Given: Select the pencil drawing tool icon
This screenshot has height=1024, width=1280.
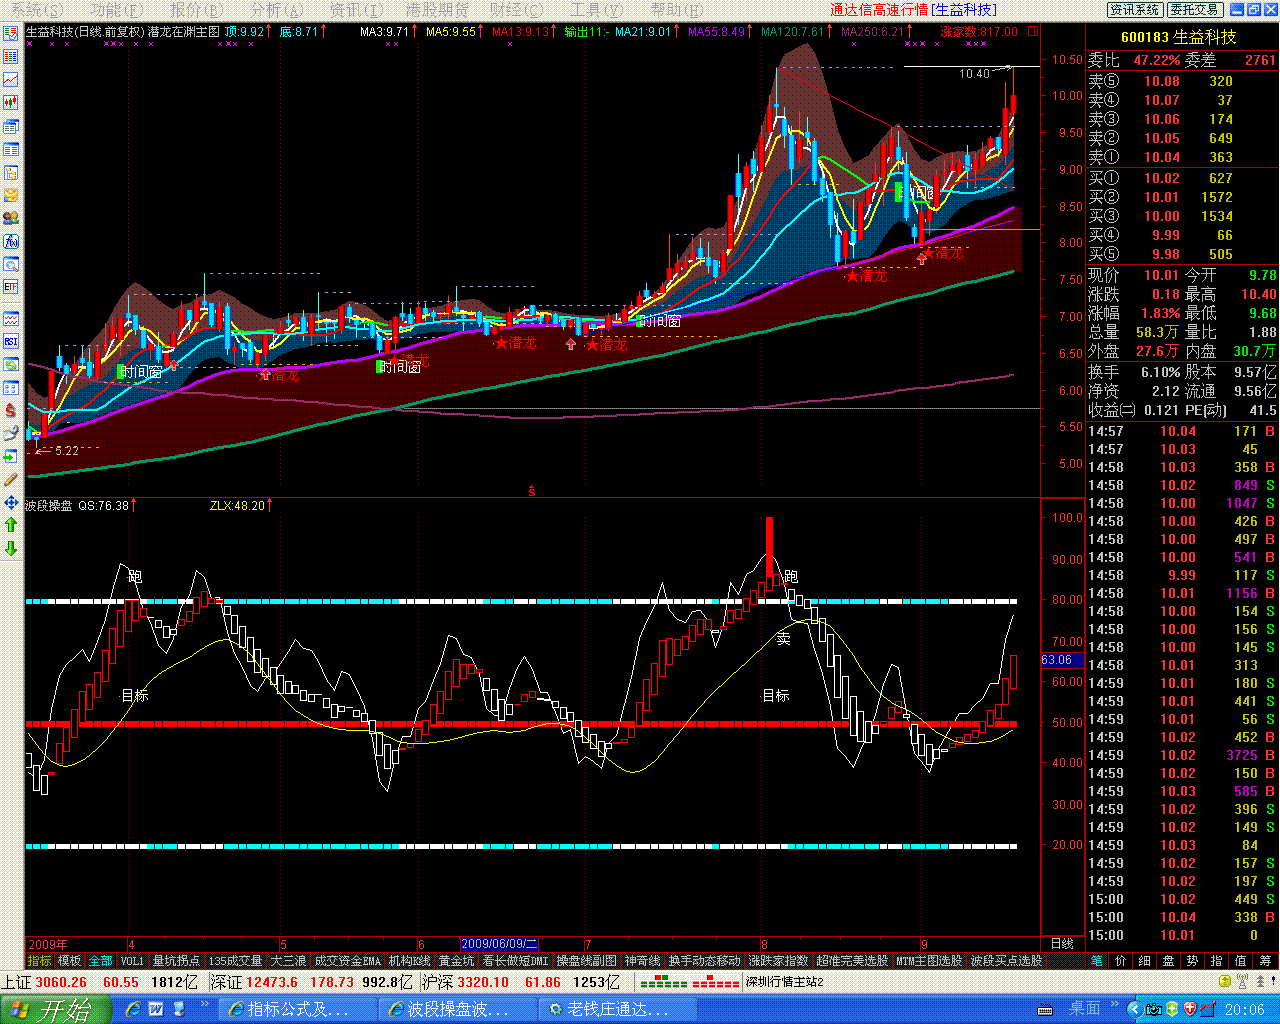Looking at the screenshot, I should coord(11,479).
